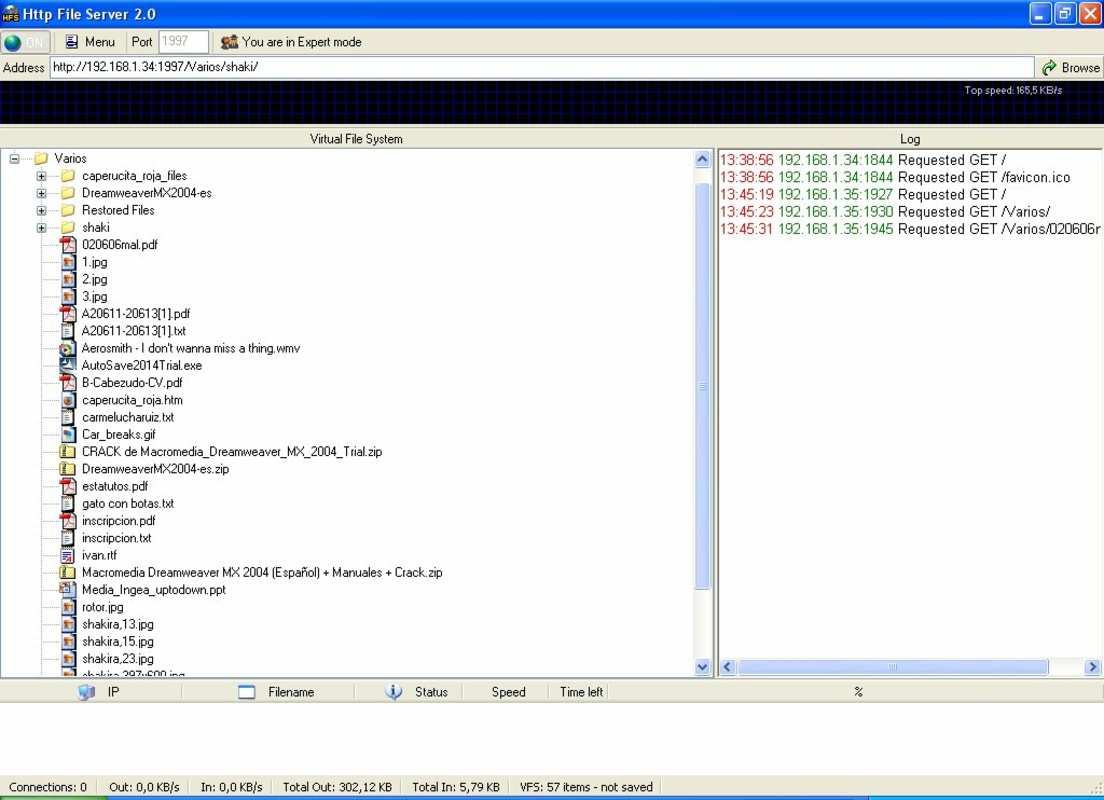
Task: Click the AutoSave2014Trial.exe icon
Action: [68, 365]
